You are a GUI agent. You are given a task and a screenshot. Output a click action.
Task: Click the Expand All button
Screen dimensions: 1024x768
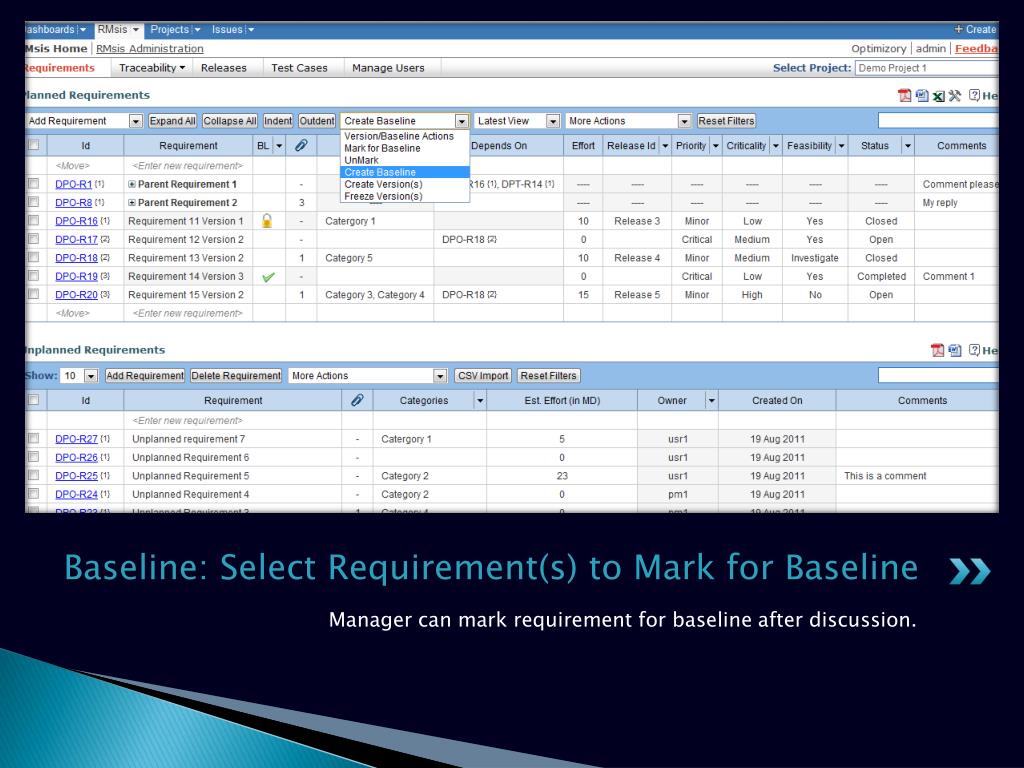(x=172, y=121)
